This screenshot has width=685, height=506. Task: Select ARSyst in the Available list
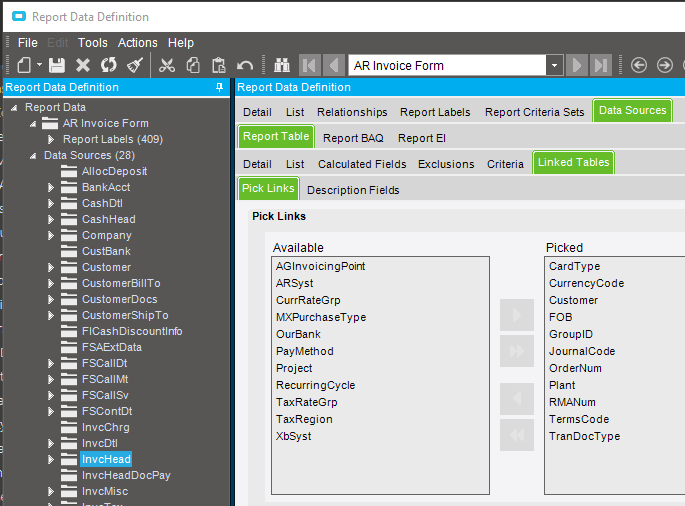[294, 283]
